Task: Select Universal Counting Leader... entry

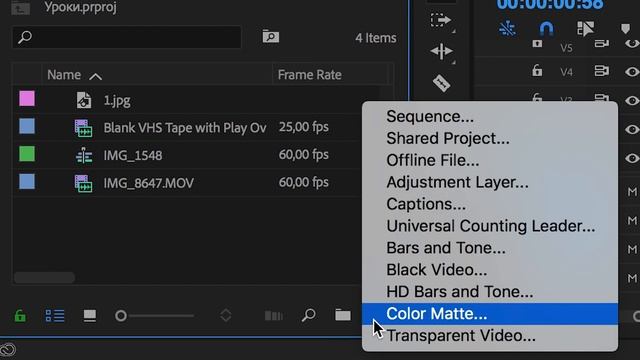Action: [491, 226]
